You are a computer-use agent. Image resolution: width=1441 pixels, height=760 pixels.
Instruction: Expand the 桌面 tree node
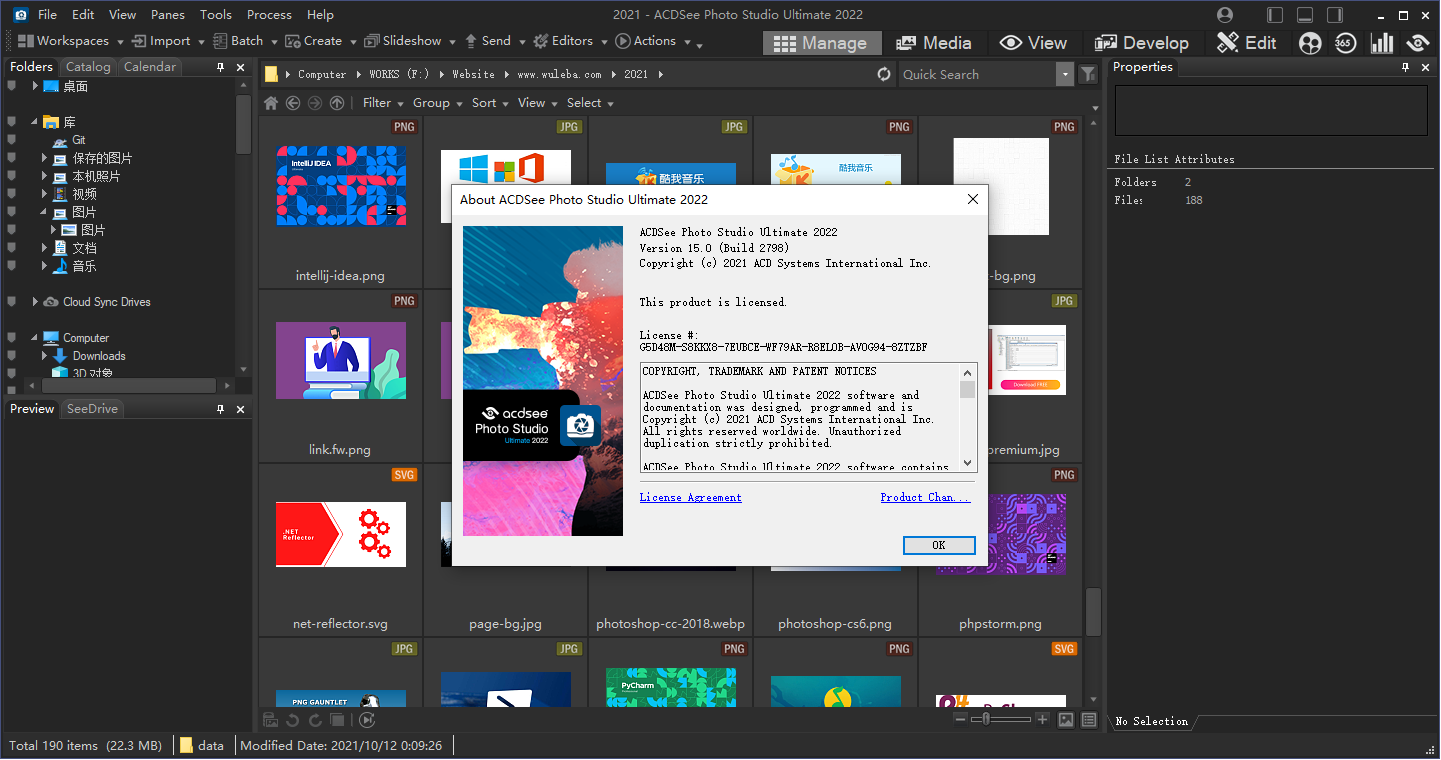[x=35, y=86]
